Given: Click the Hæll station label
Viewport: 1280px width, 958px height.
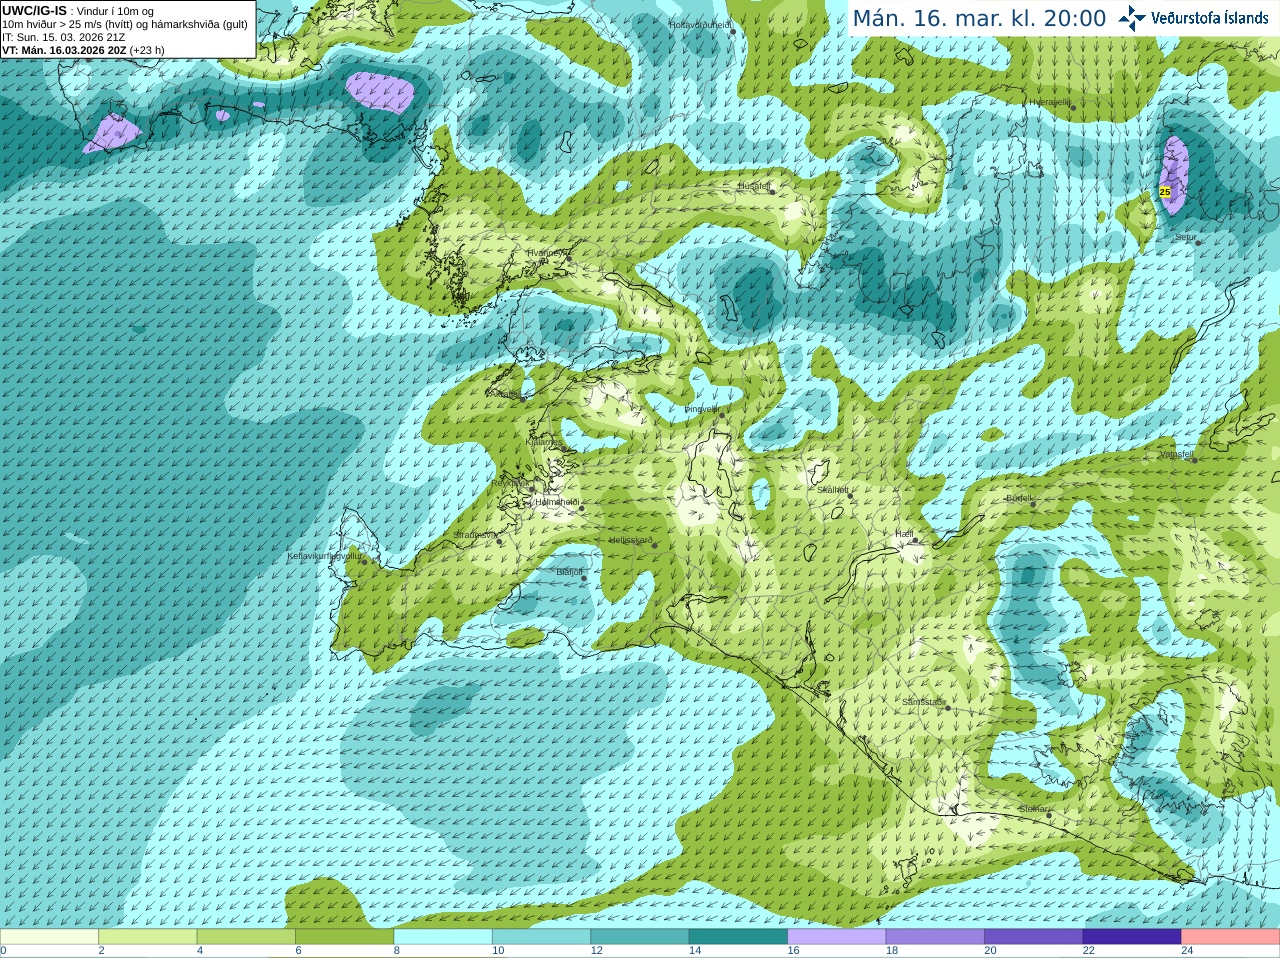Looking at the screenshot, I should [904, 534].
